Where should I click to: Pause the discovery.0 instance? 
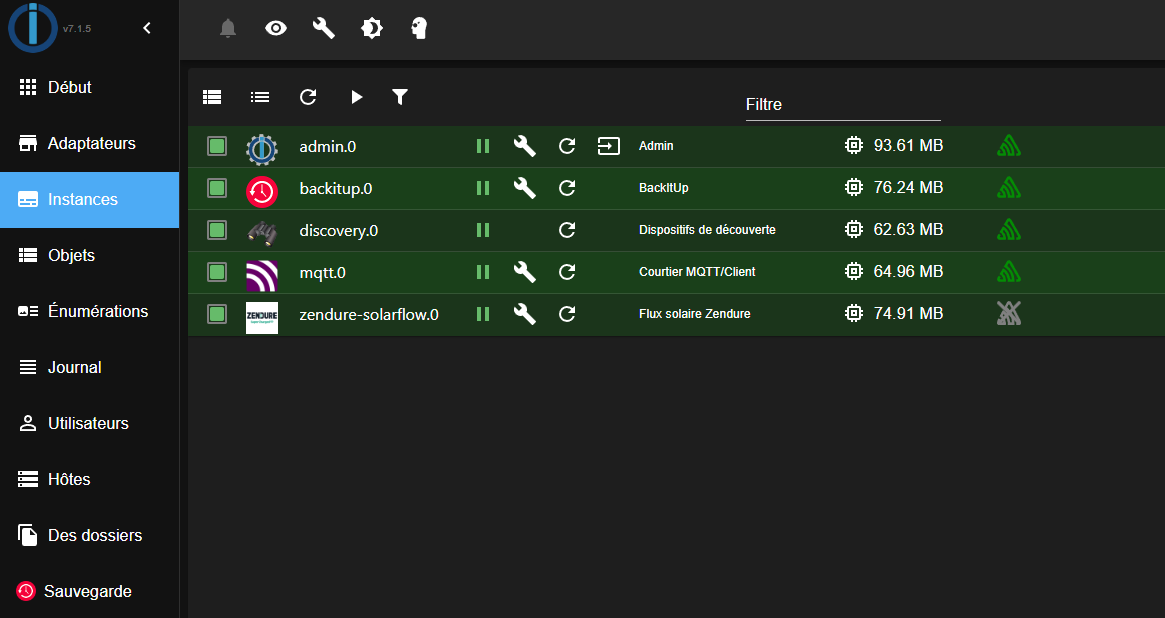[x=483, y=230]
